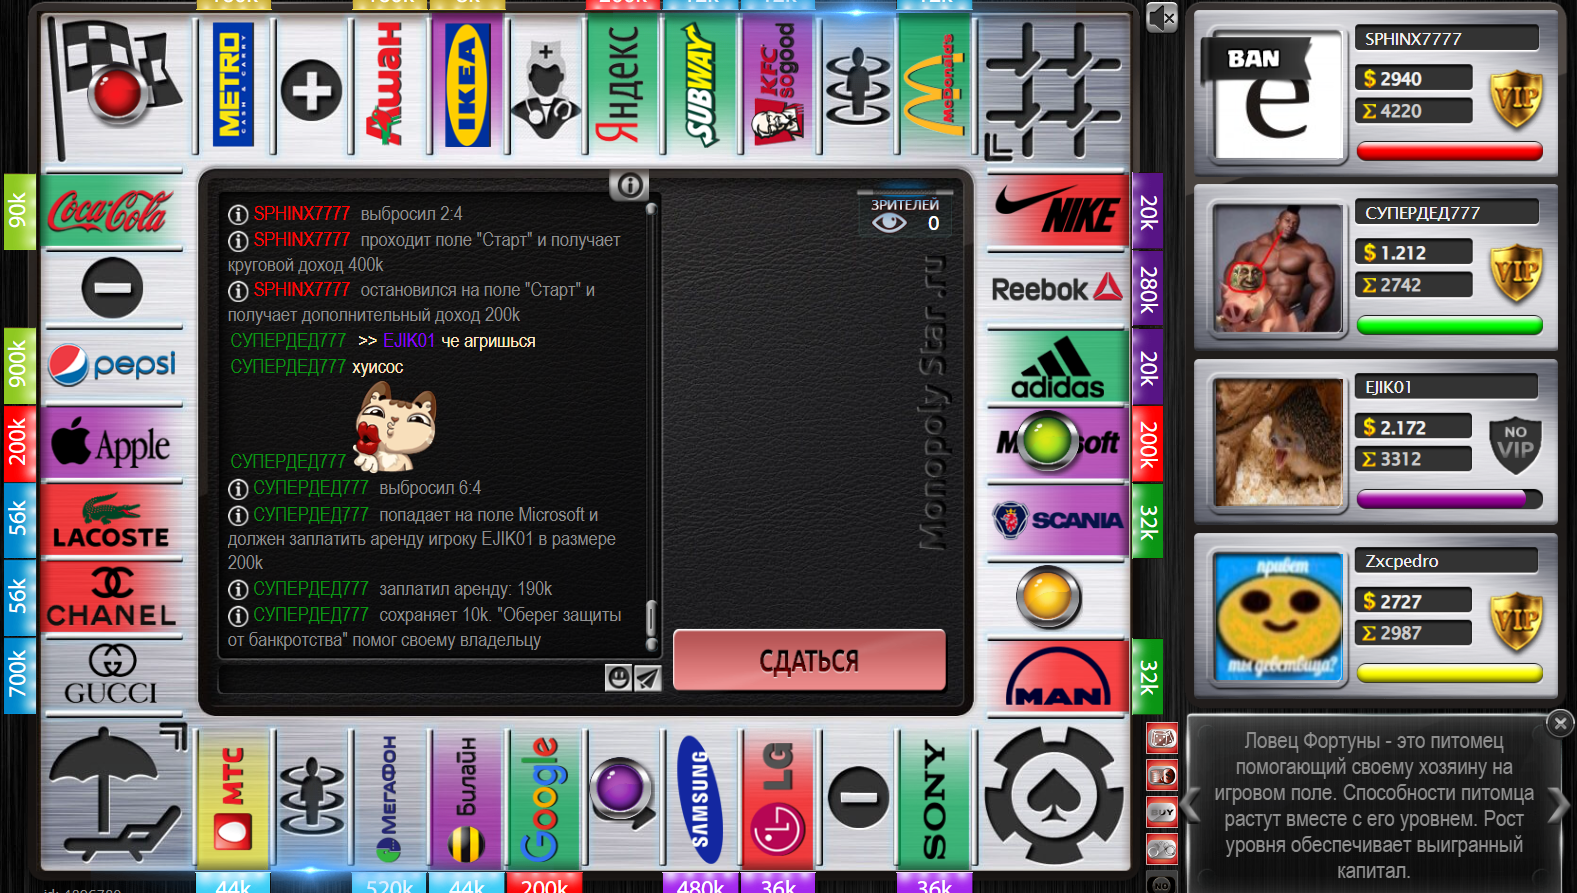Image resolution: width=1577 pixels, height=893 pixels.
Task: Click the red progress bar under SPHINX7777
Action: (x=1450, y=152)
